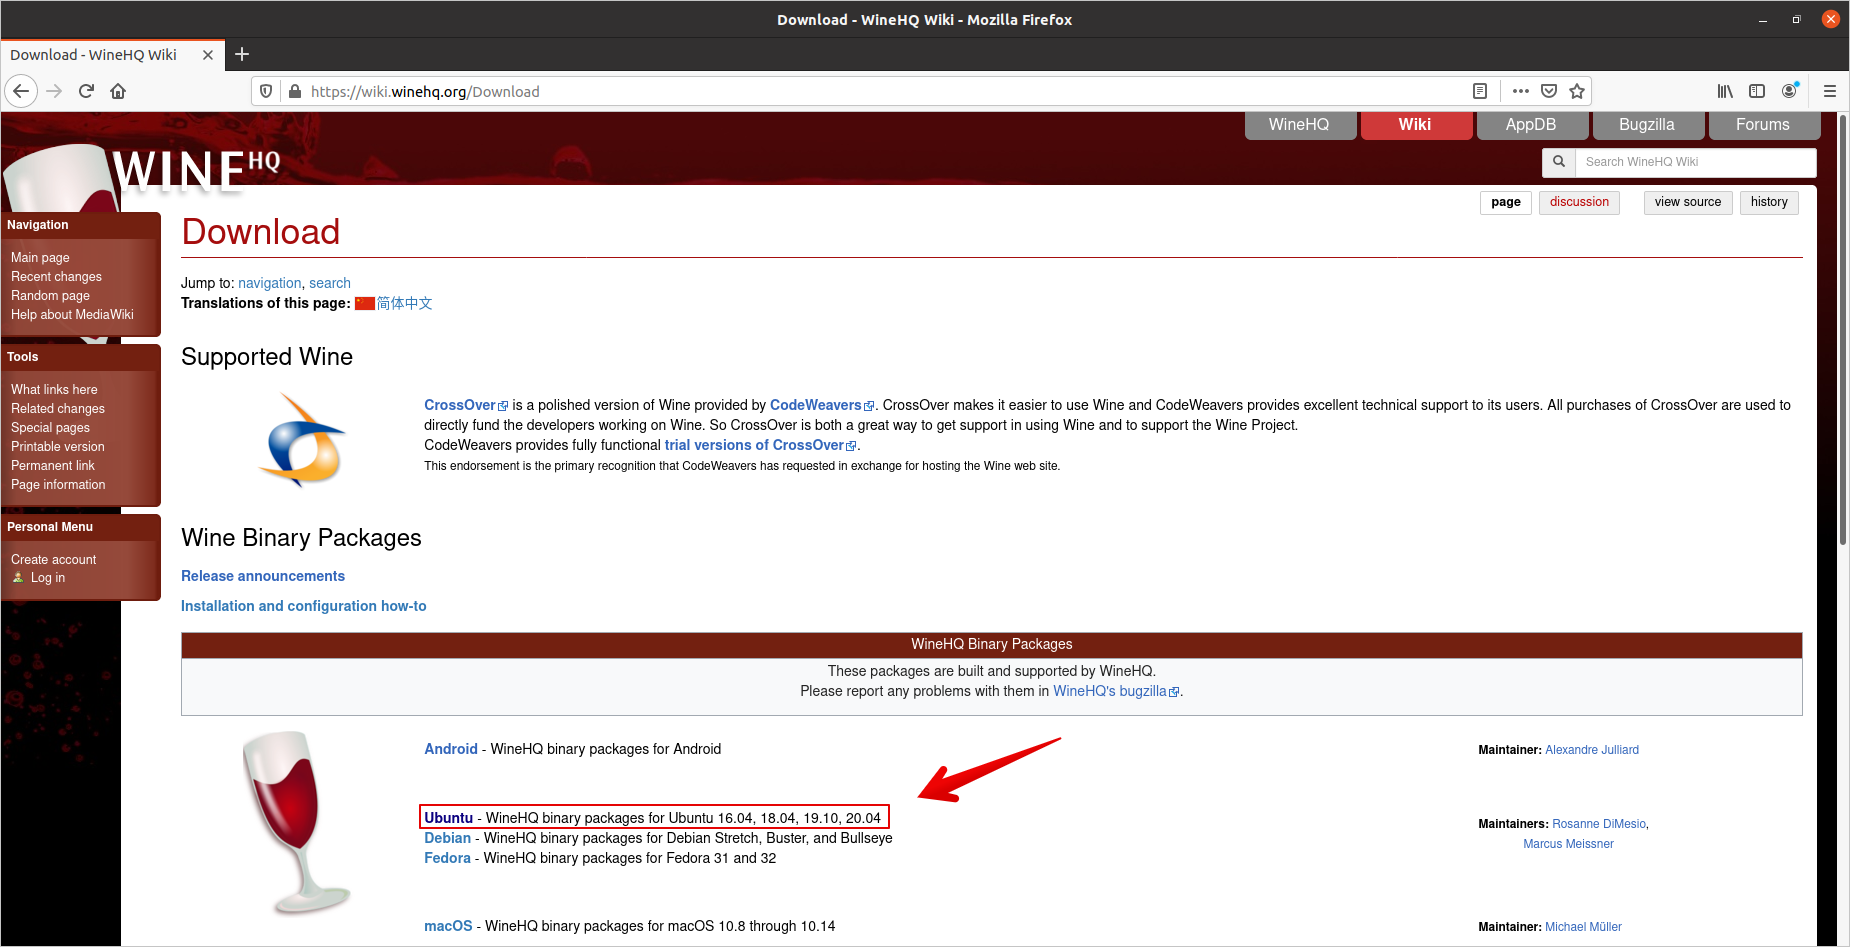Click the Wine glass image

295,822
